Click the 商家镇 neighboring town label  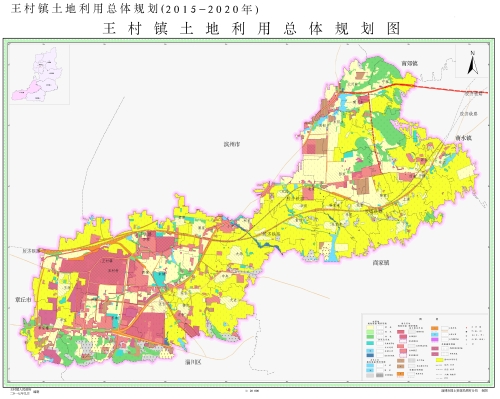click(381, 263)
